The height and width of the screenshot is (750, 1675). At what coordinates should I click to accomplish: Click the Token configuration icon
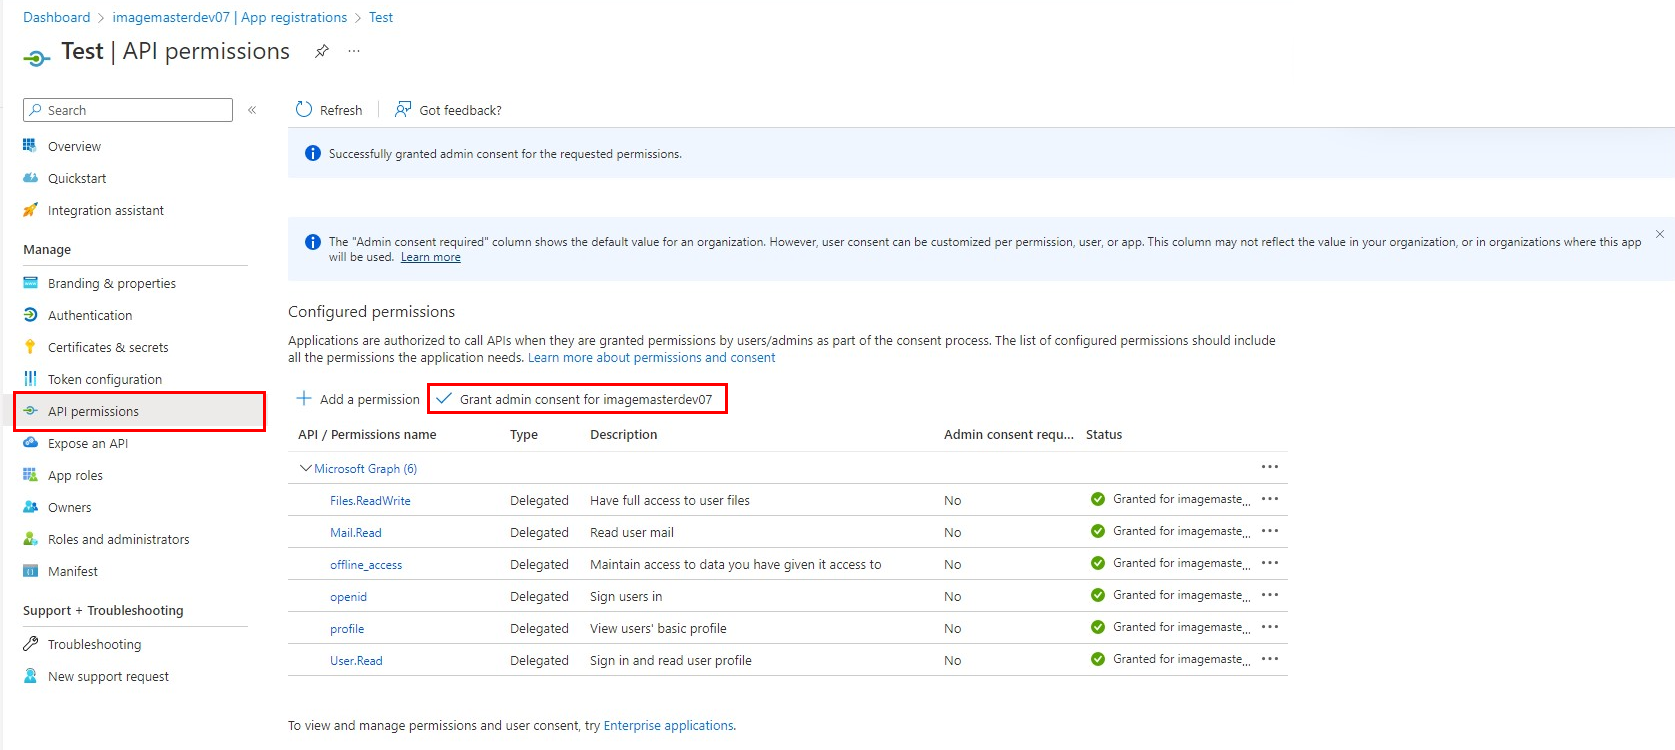pos(30,379)
